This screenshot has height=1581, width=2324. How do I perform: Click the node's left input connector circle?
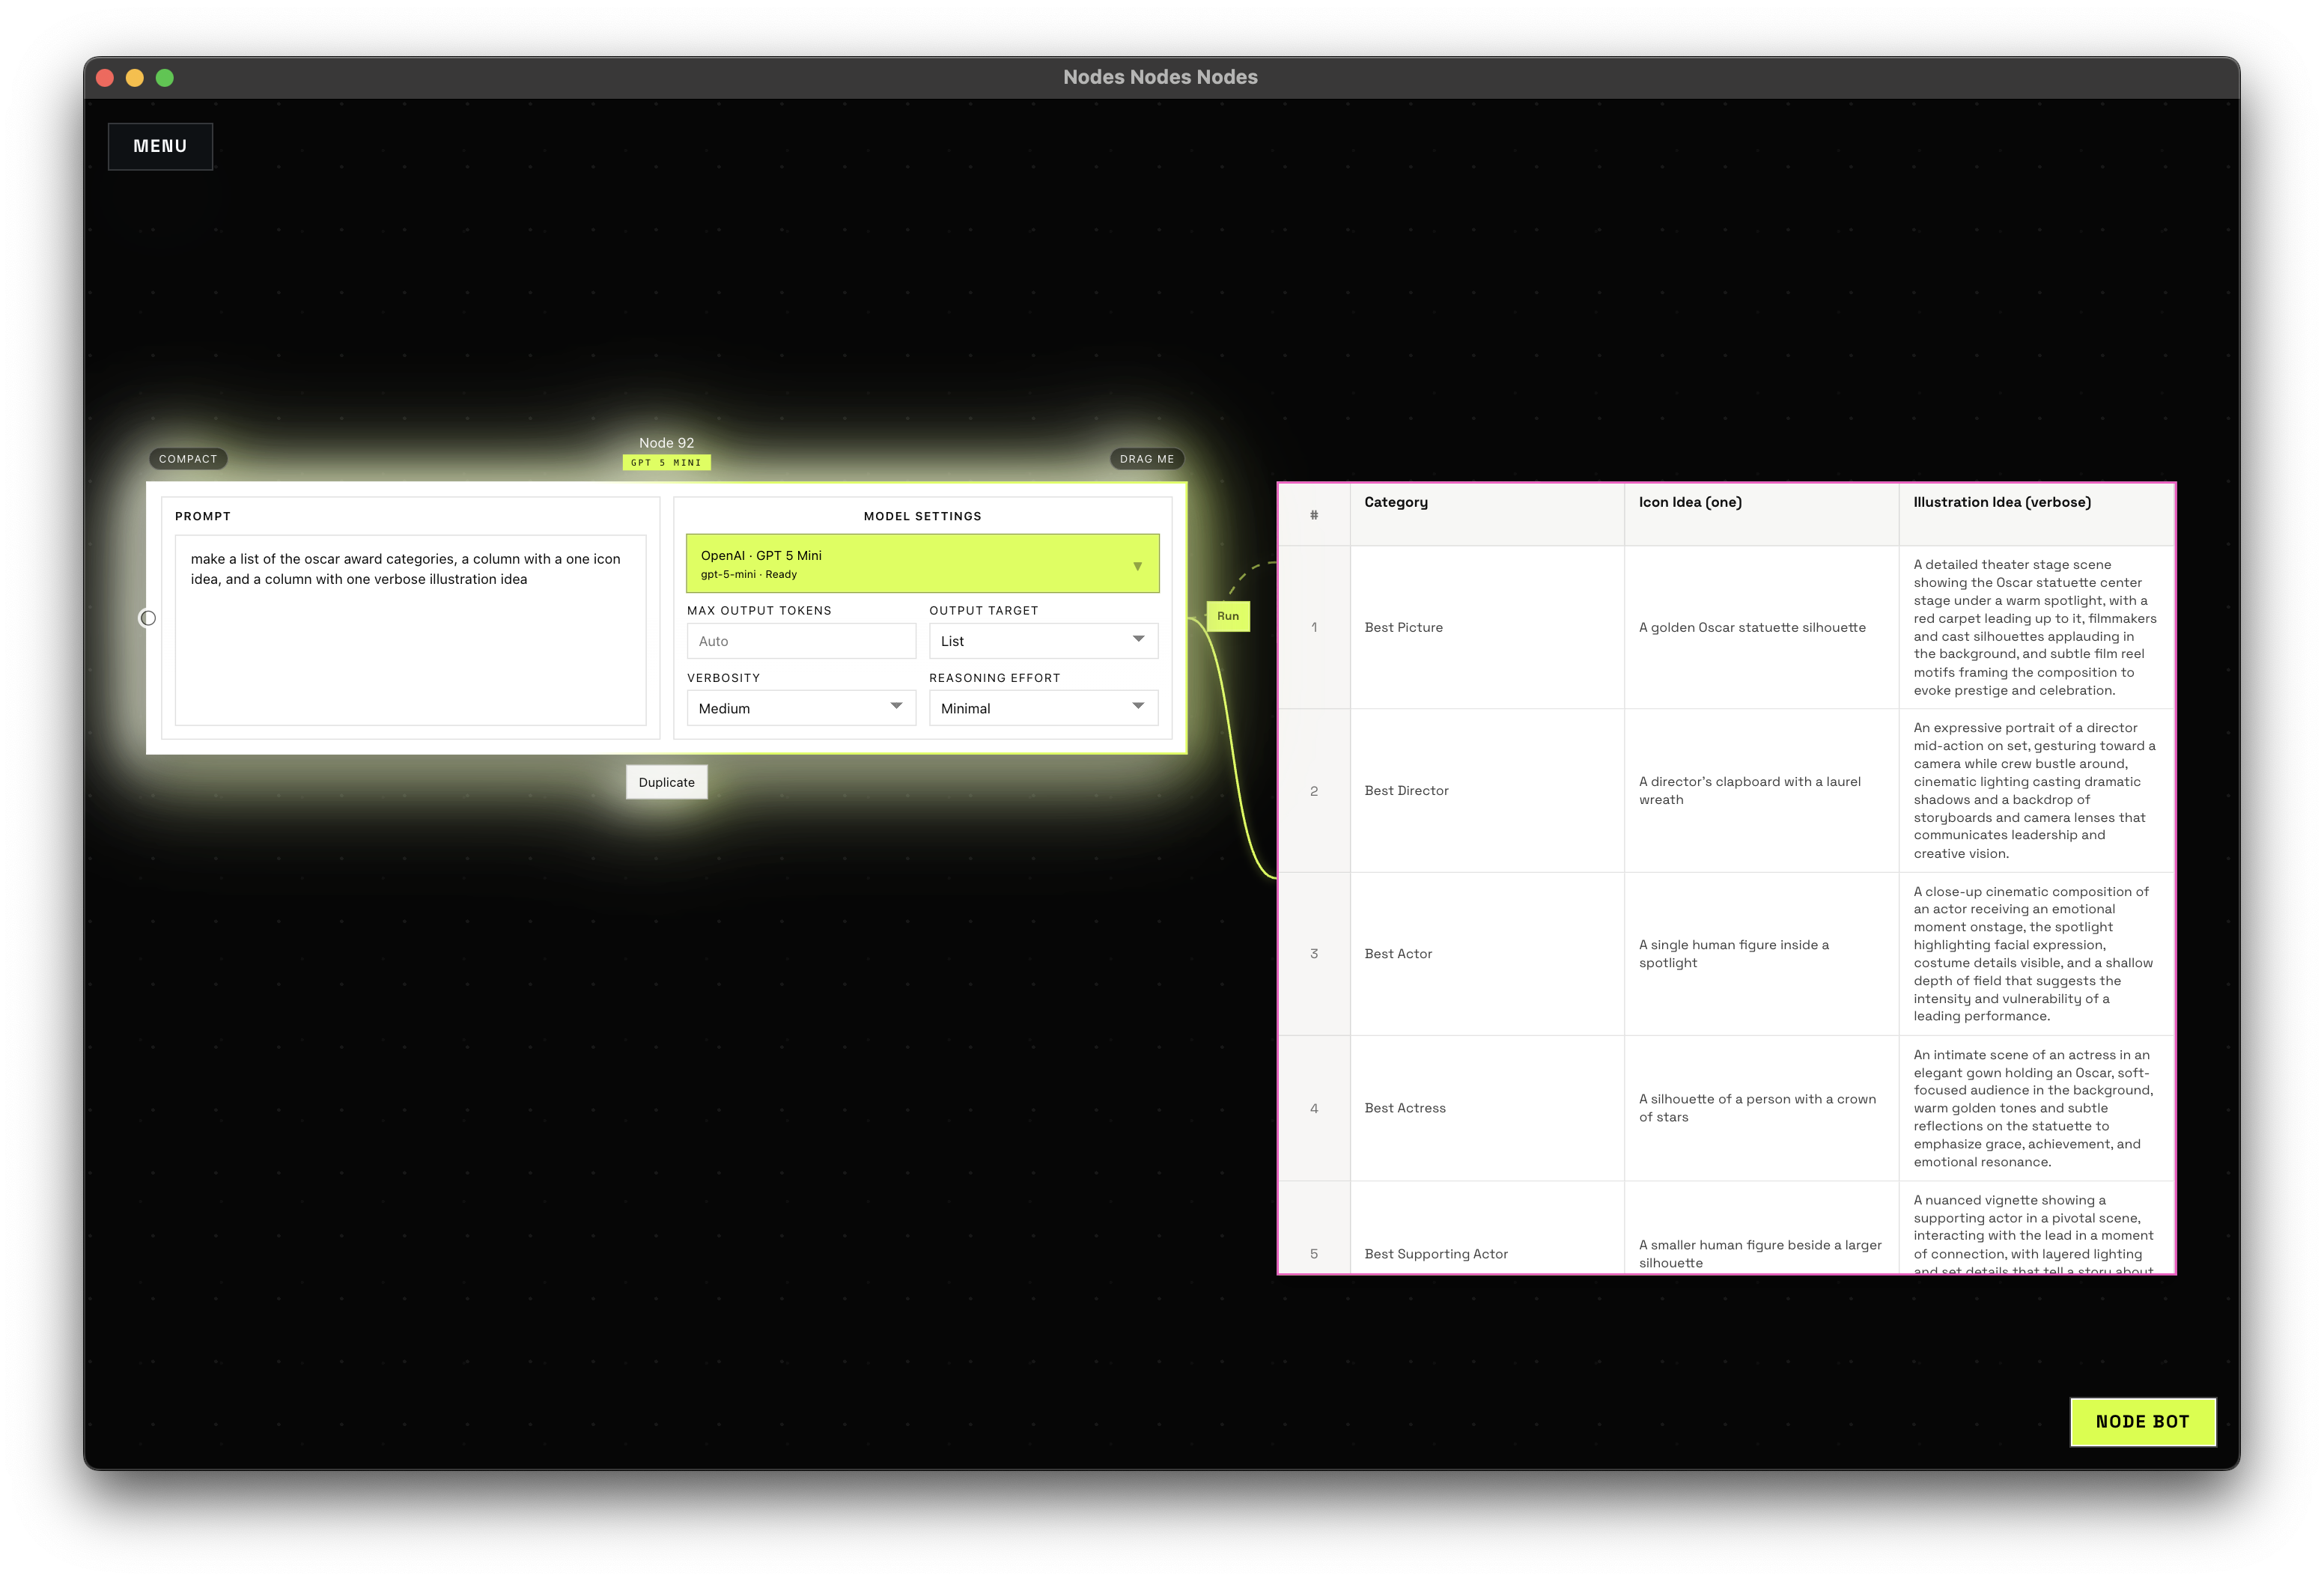point(148,618)
